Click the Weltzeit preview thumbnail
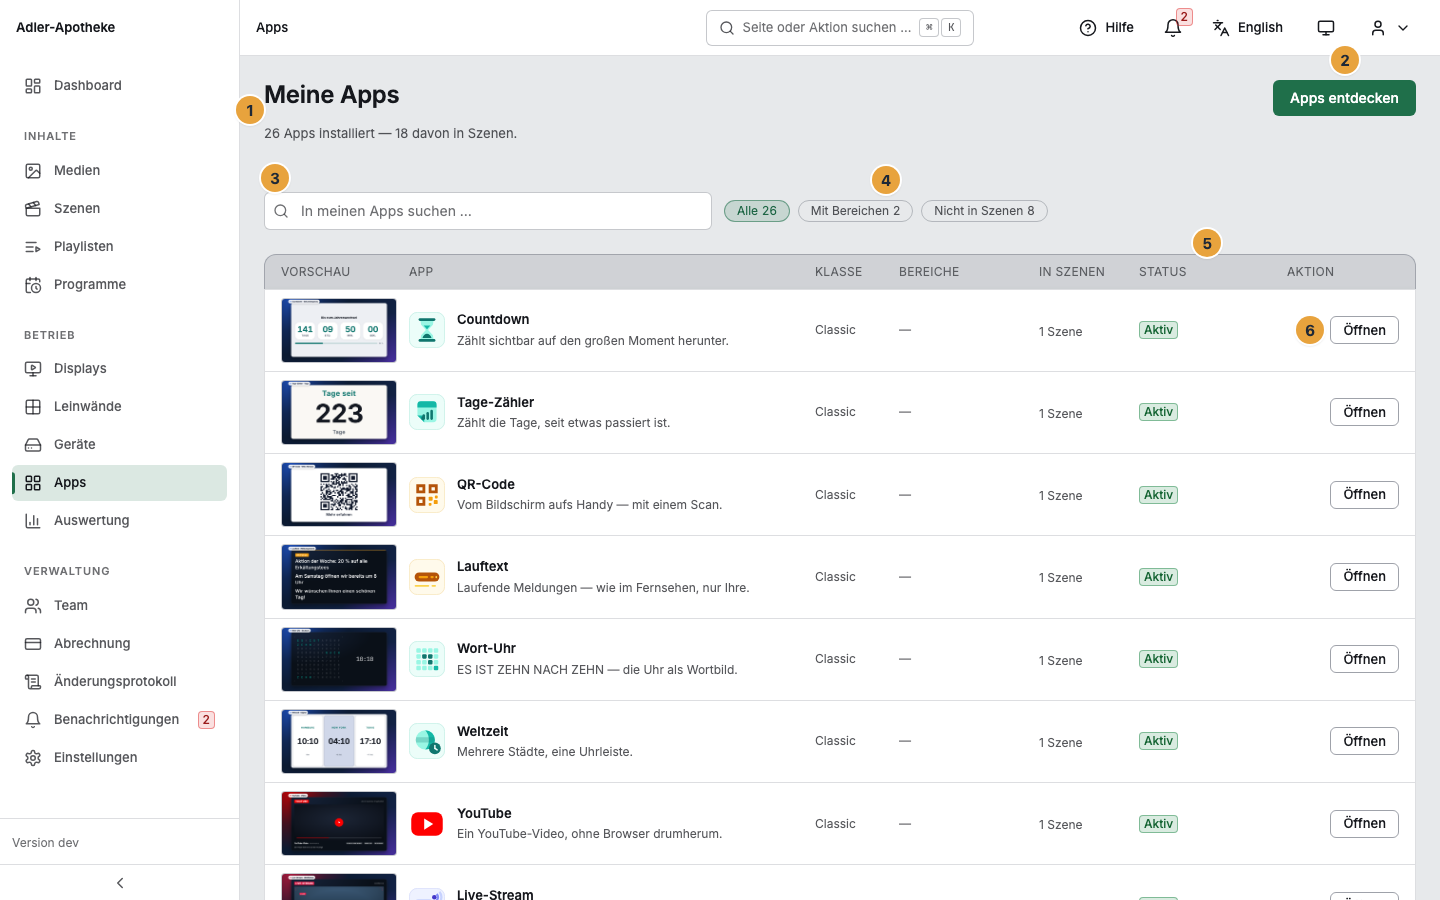 click(x=339, y=741)
